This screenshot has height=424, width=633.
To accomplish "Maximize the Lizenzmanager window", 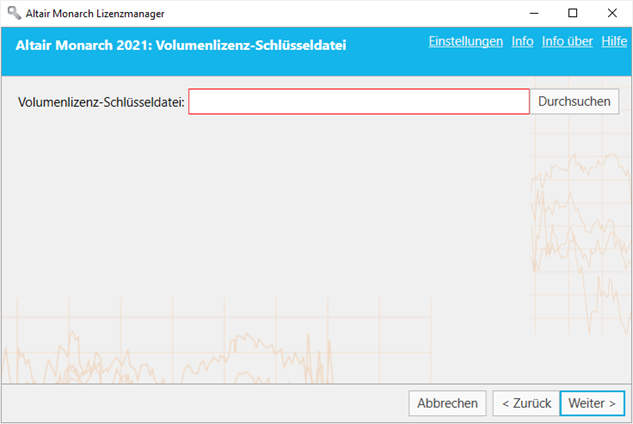I will 572,13.
